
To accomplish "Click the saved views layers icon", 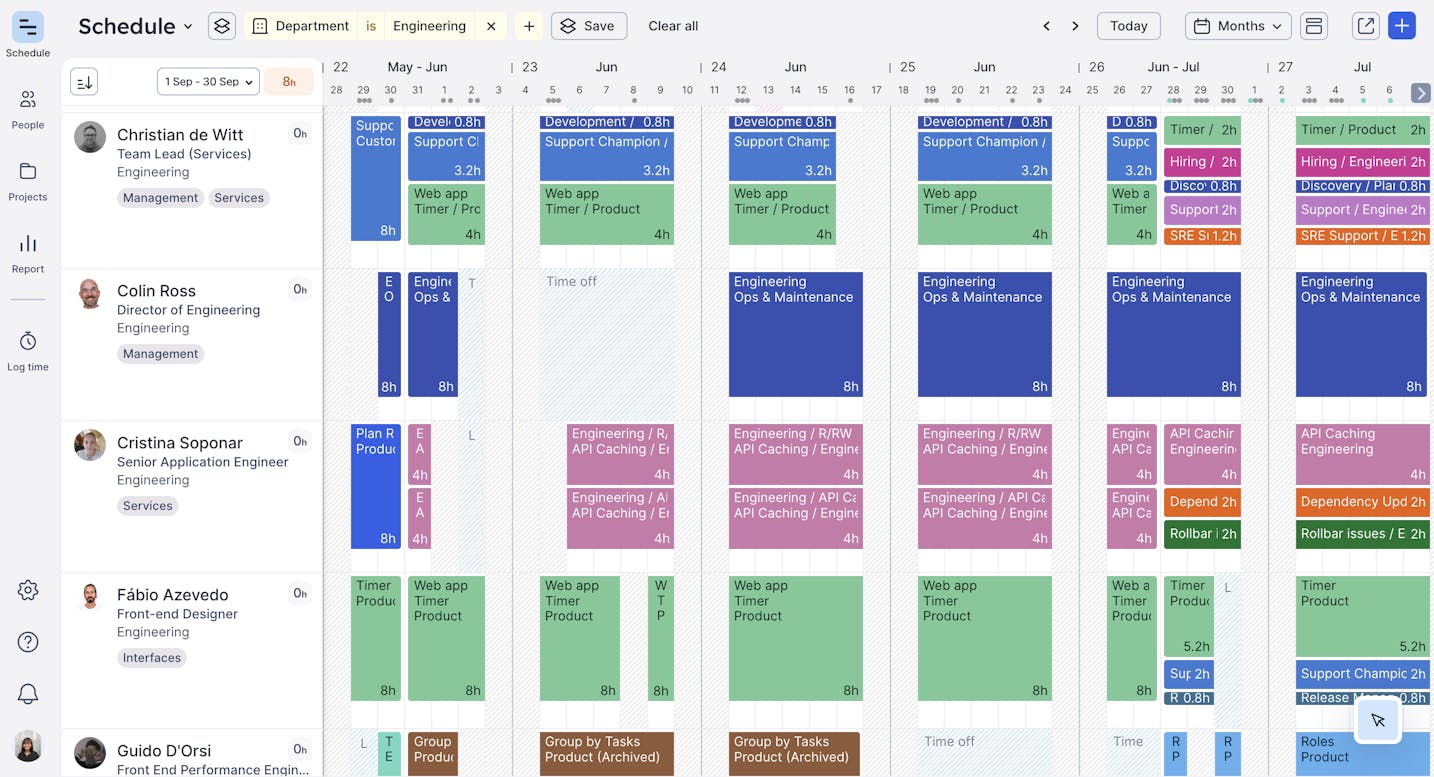I will pos(222,26).
